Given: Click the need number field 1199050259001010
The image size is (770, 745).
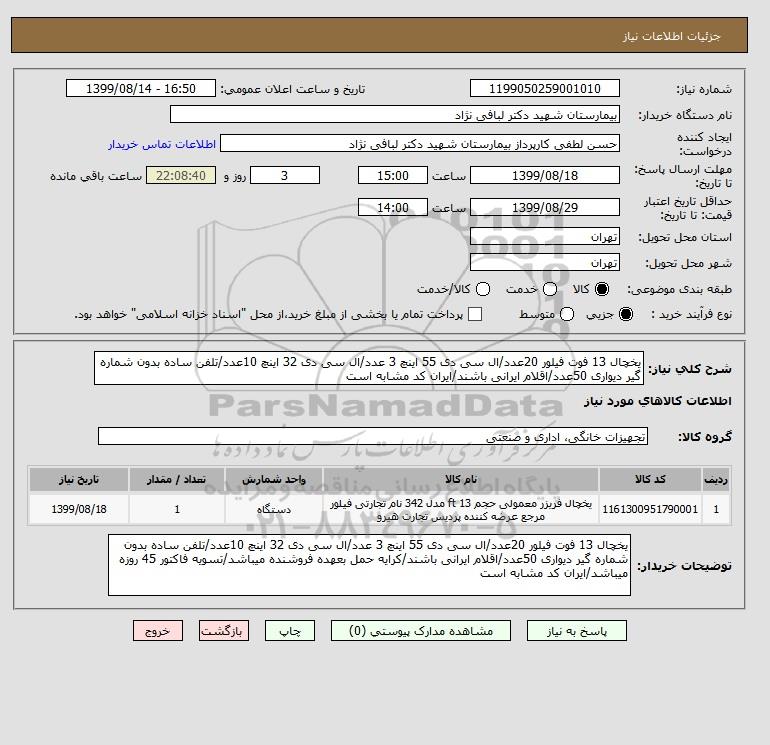Looking at the screenshot, I should (x=545, y=88).
